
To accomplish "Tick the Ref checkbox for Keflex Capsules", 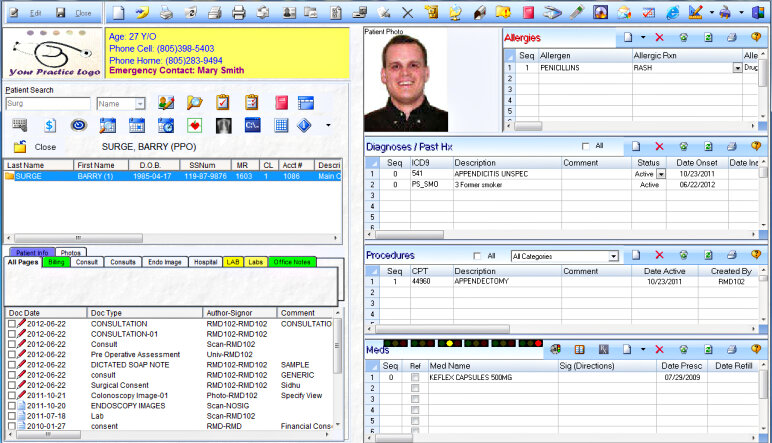I will [415, 379].
